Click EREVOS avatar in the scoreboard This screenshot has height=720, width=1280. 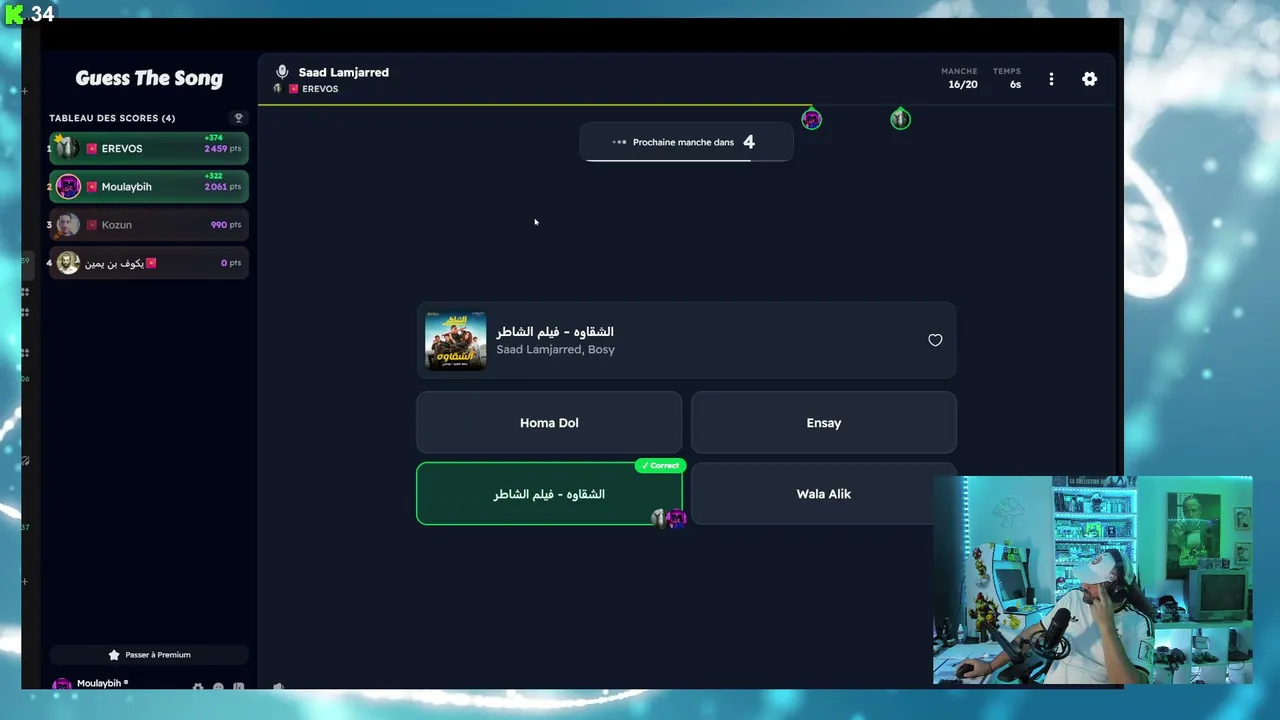point(67,149)
